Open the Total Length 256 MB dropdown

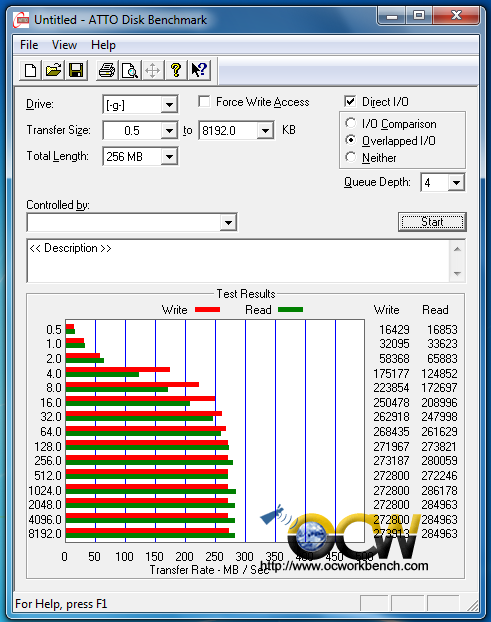click(169, 156)
